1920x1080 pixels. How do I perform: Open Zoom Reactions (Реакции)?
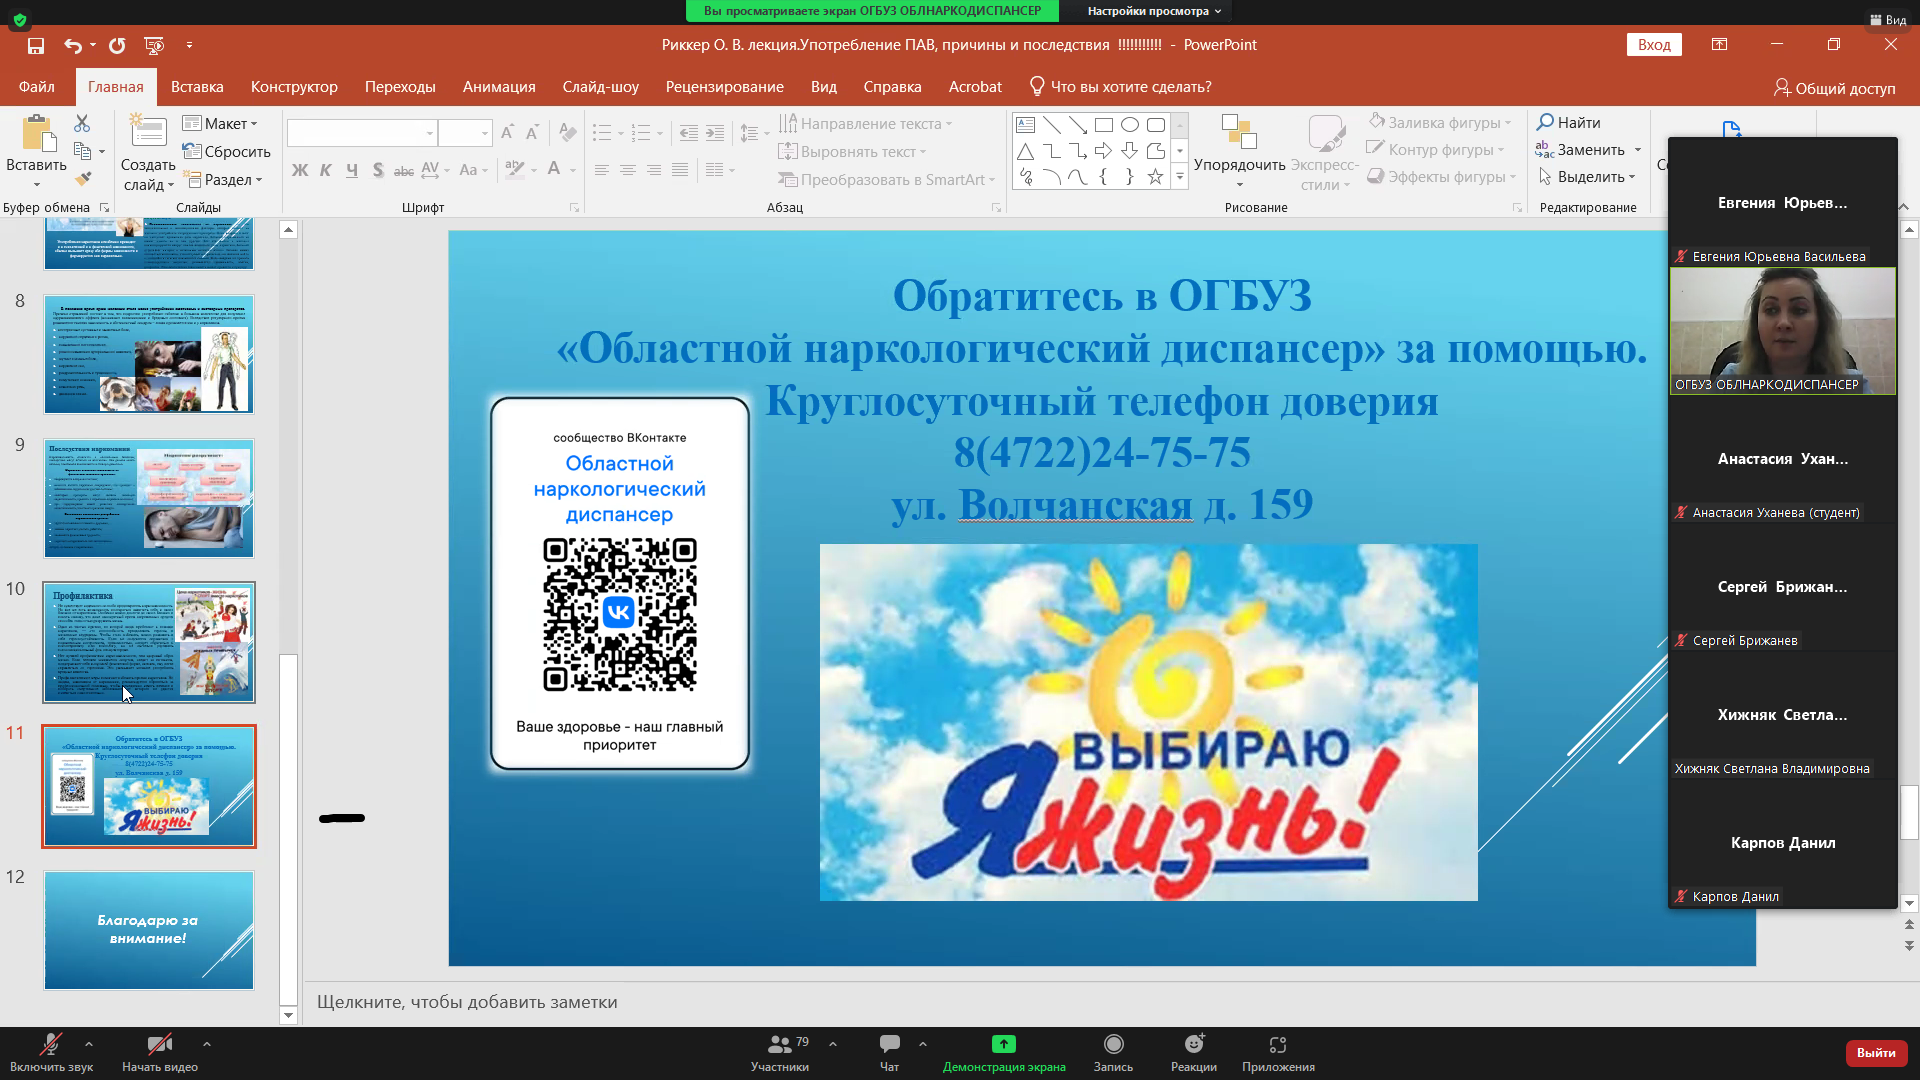[x=1194, y=1053]
